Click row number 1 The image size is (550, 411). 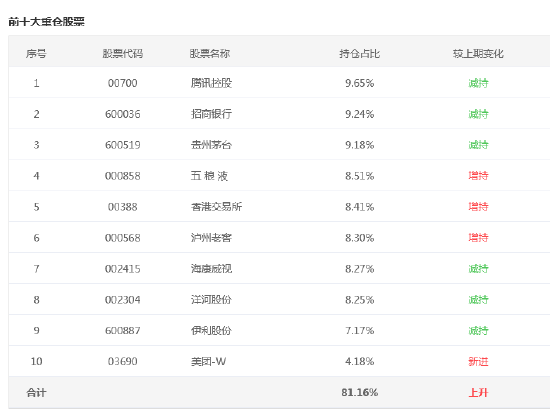[x=36, y=83]
